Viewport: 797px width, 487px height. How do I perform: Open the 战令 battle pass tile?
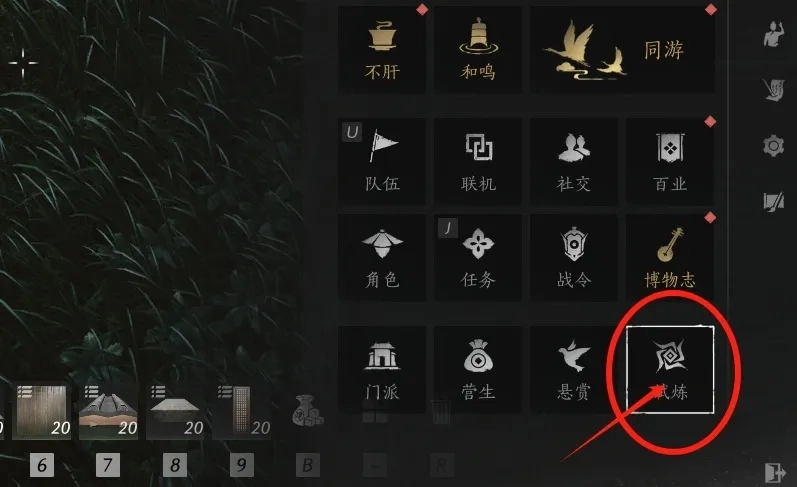[x=574, y=258]
